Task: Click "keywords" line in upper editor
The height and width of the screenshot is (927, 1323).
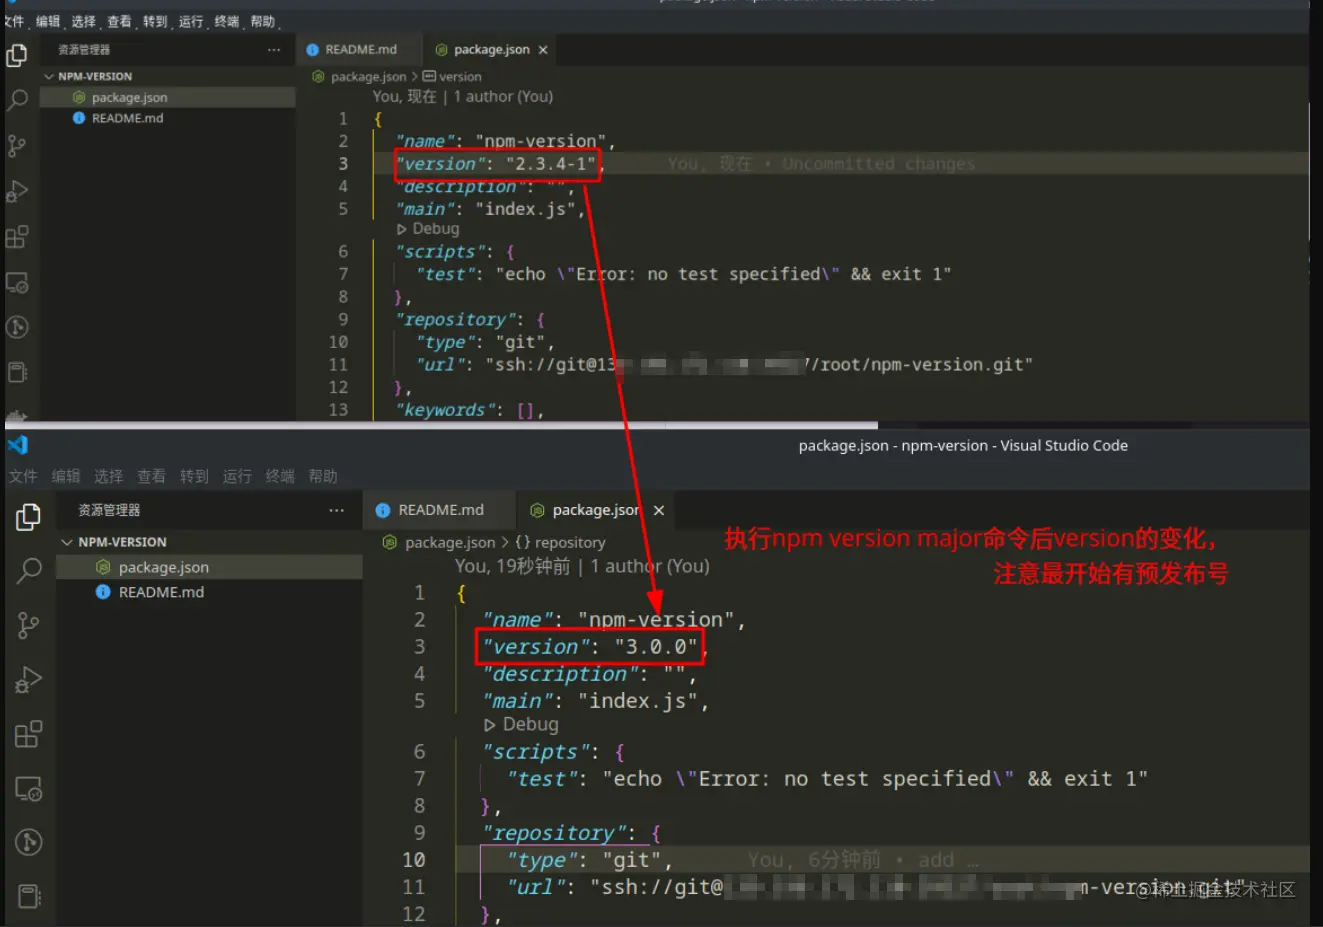Action: click(470, 410)
